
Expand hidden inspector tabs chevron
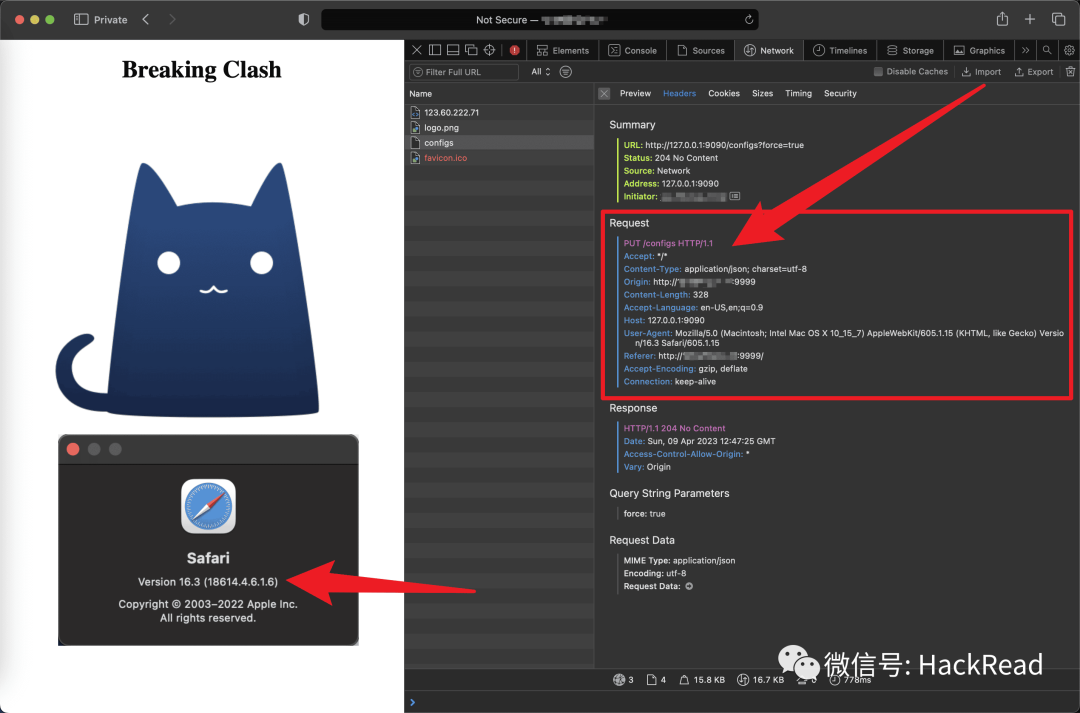[x=1026, y=50]
